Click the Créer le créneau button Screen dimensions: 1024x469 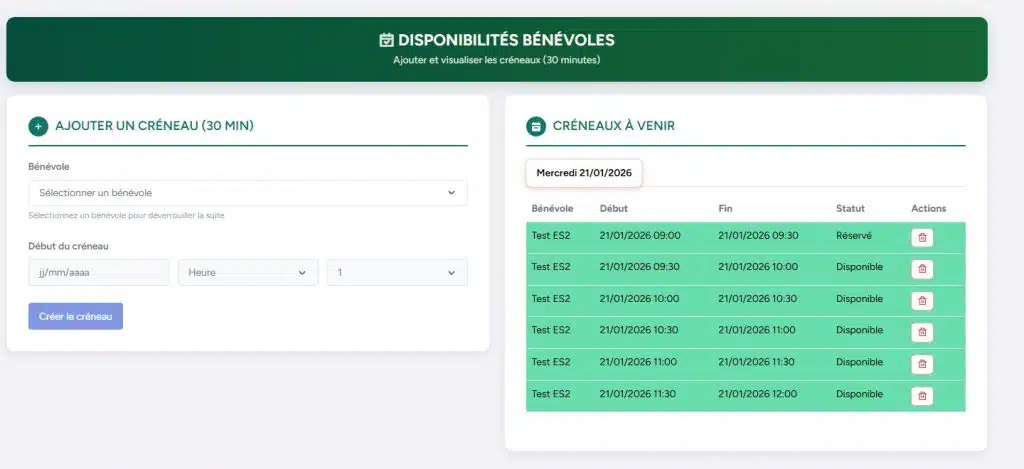coord(76,316)
